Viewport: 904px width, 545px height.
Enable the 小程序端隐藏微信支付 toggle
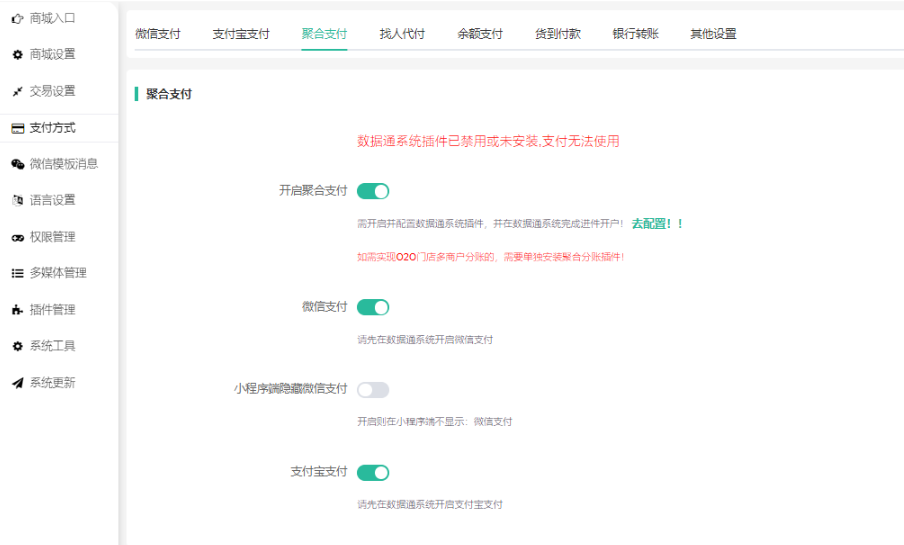(372, 389)
